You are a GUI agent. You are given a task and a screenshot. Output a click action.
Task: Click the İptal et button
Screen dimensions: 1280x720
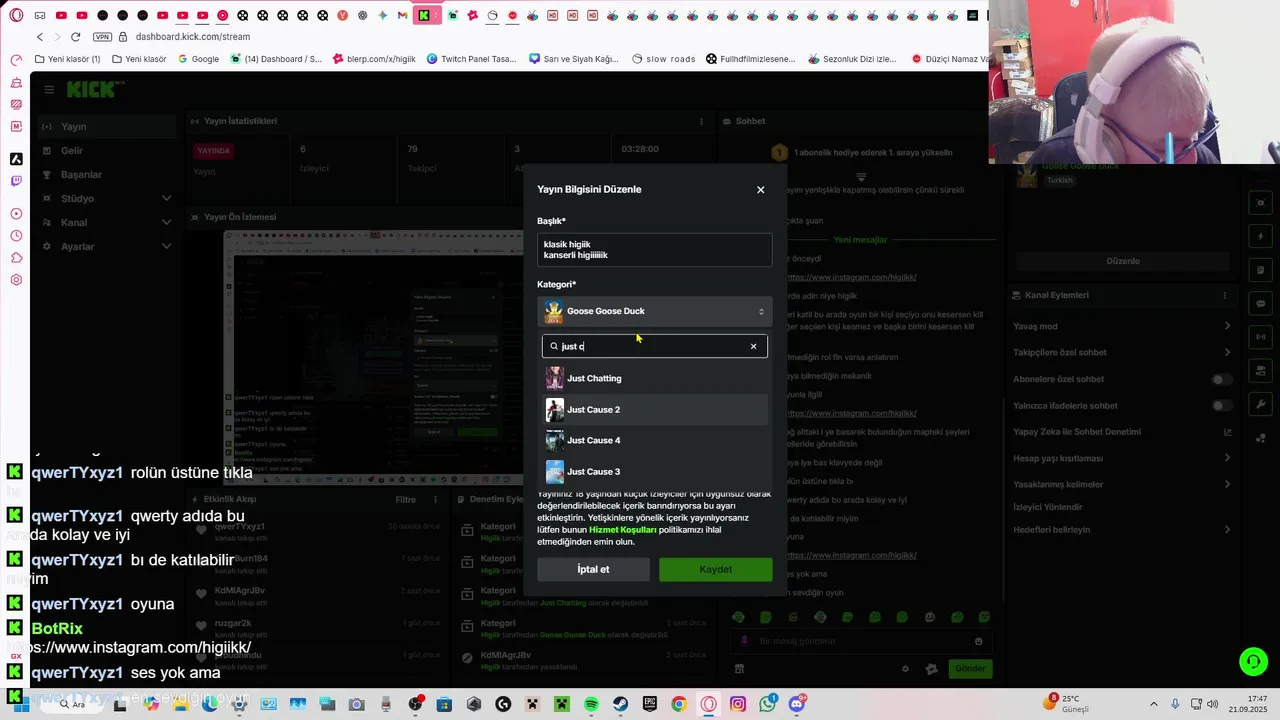click(x=593, y=569)
